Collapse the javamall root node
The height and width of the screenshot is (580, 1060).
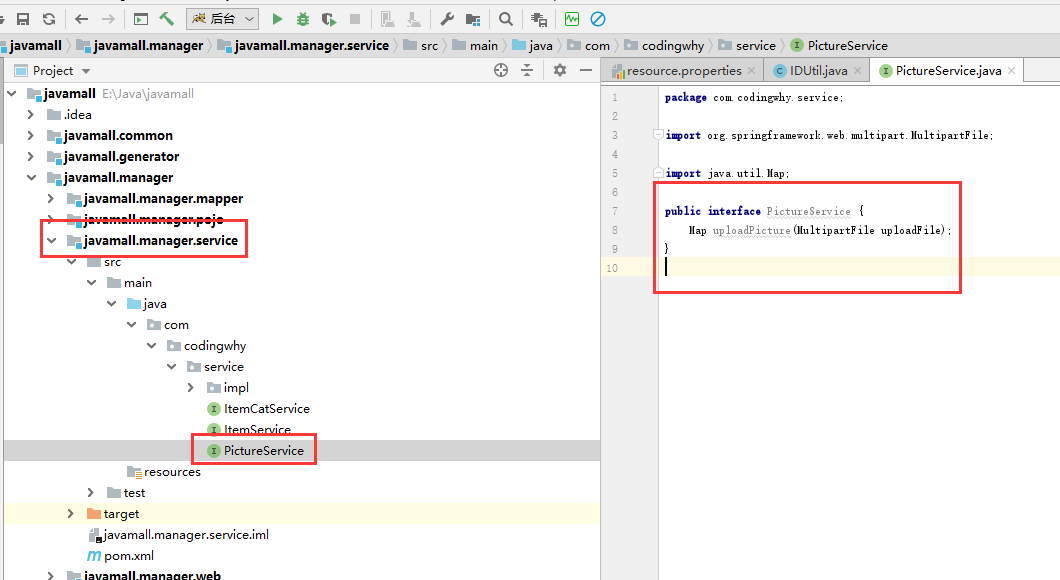11,93
